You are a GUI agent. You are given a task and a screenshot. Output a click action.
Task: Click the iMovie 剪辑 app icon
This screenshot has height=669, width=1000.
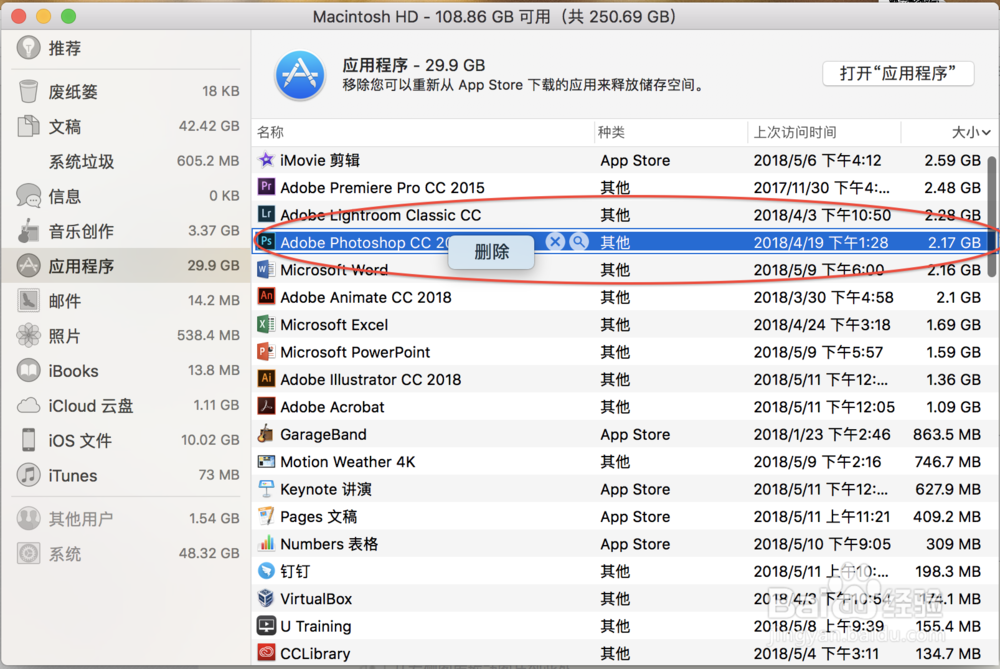pos(266,160)
